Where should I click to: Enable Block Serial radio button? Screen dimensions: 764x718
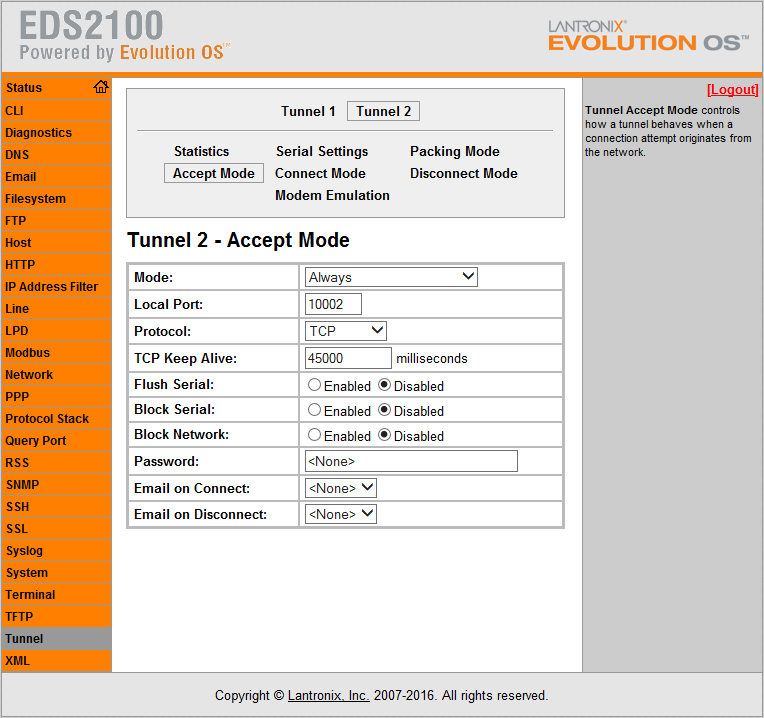(x=314, y=410)
